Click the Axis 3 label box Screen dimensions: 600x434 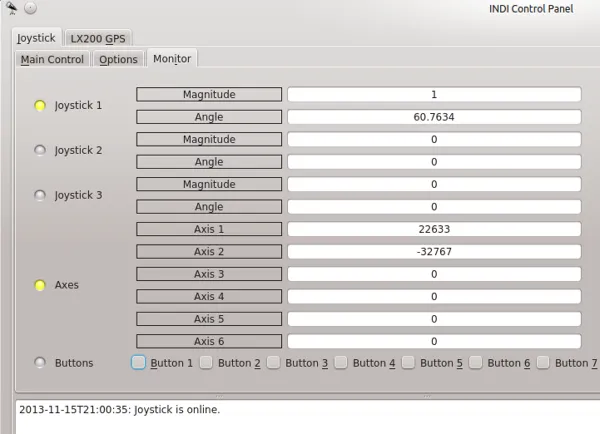pyautogui.click(x=209, y=274)
